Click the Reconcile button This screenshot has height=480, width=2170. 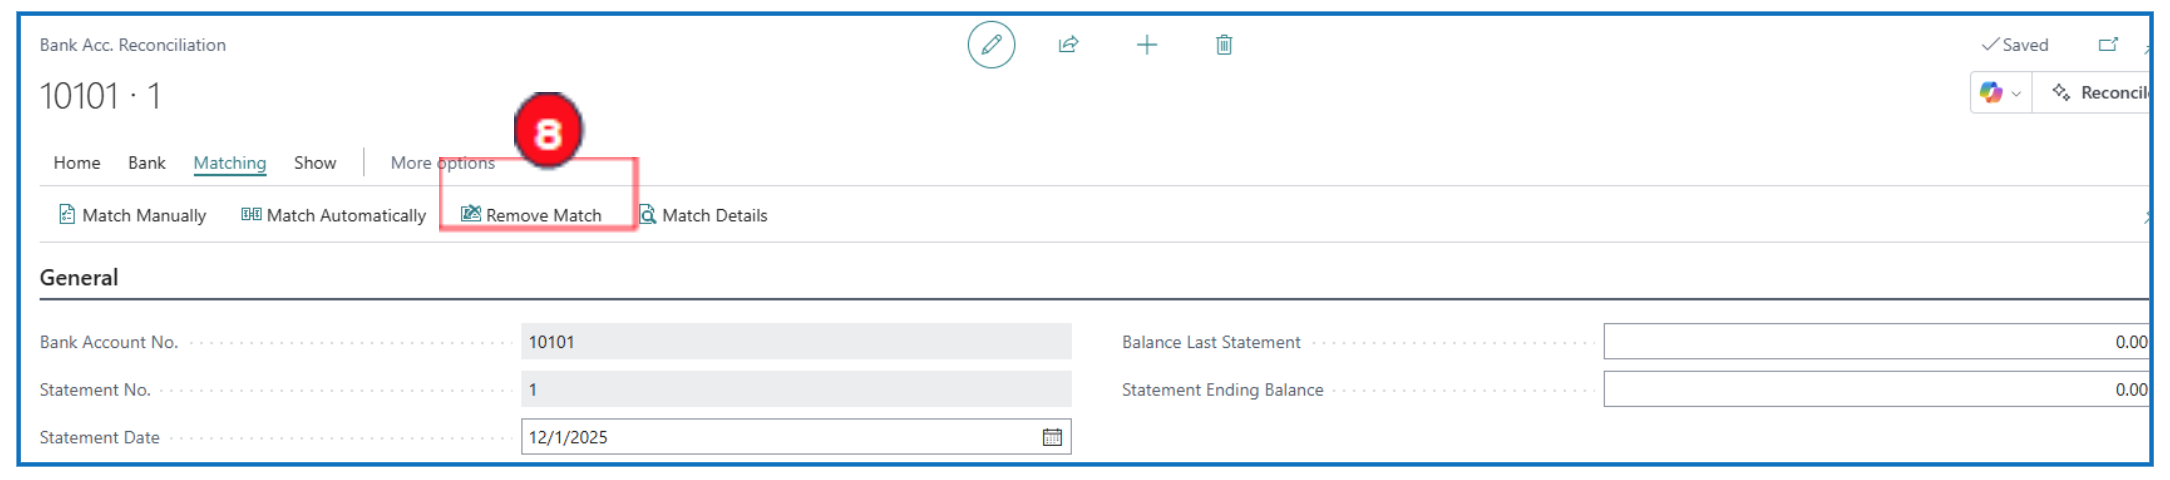click(2103, 93)
